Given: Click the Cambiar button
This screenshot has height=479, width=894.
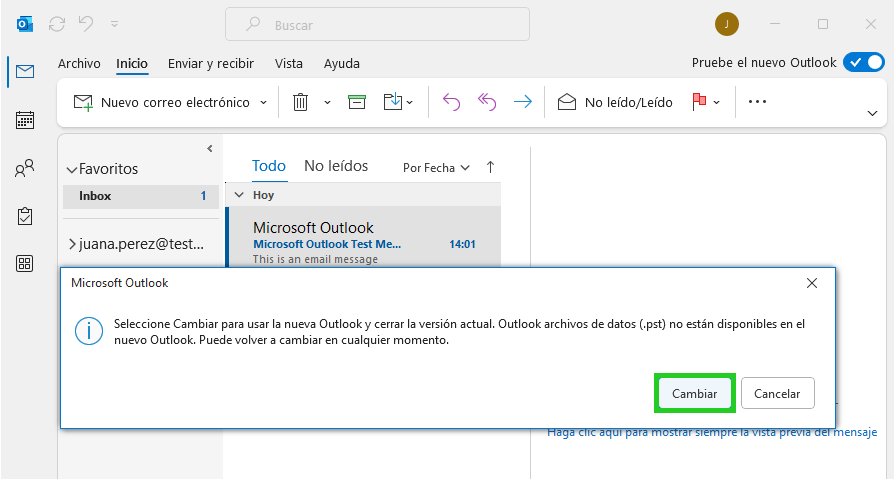Looking at the screenshot, I should (694, 393).
